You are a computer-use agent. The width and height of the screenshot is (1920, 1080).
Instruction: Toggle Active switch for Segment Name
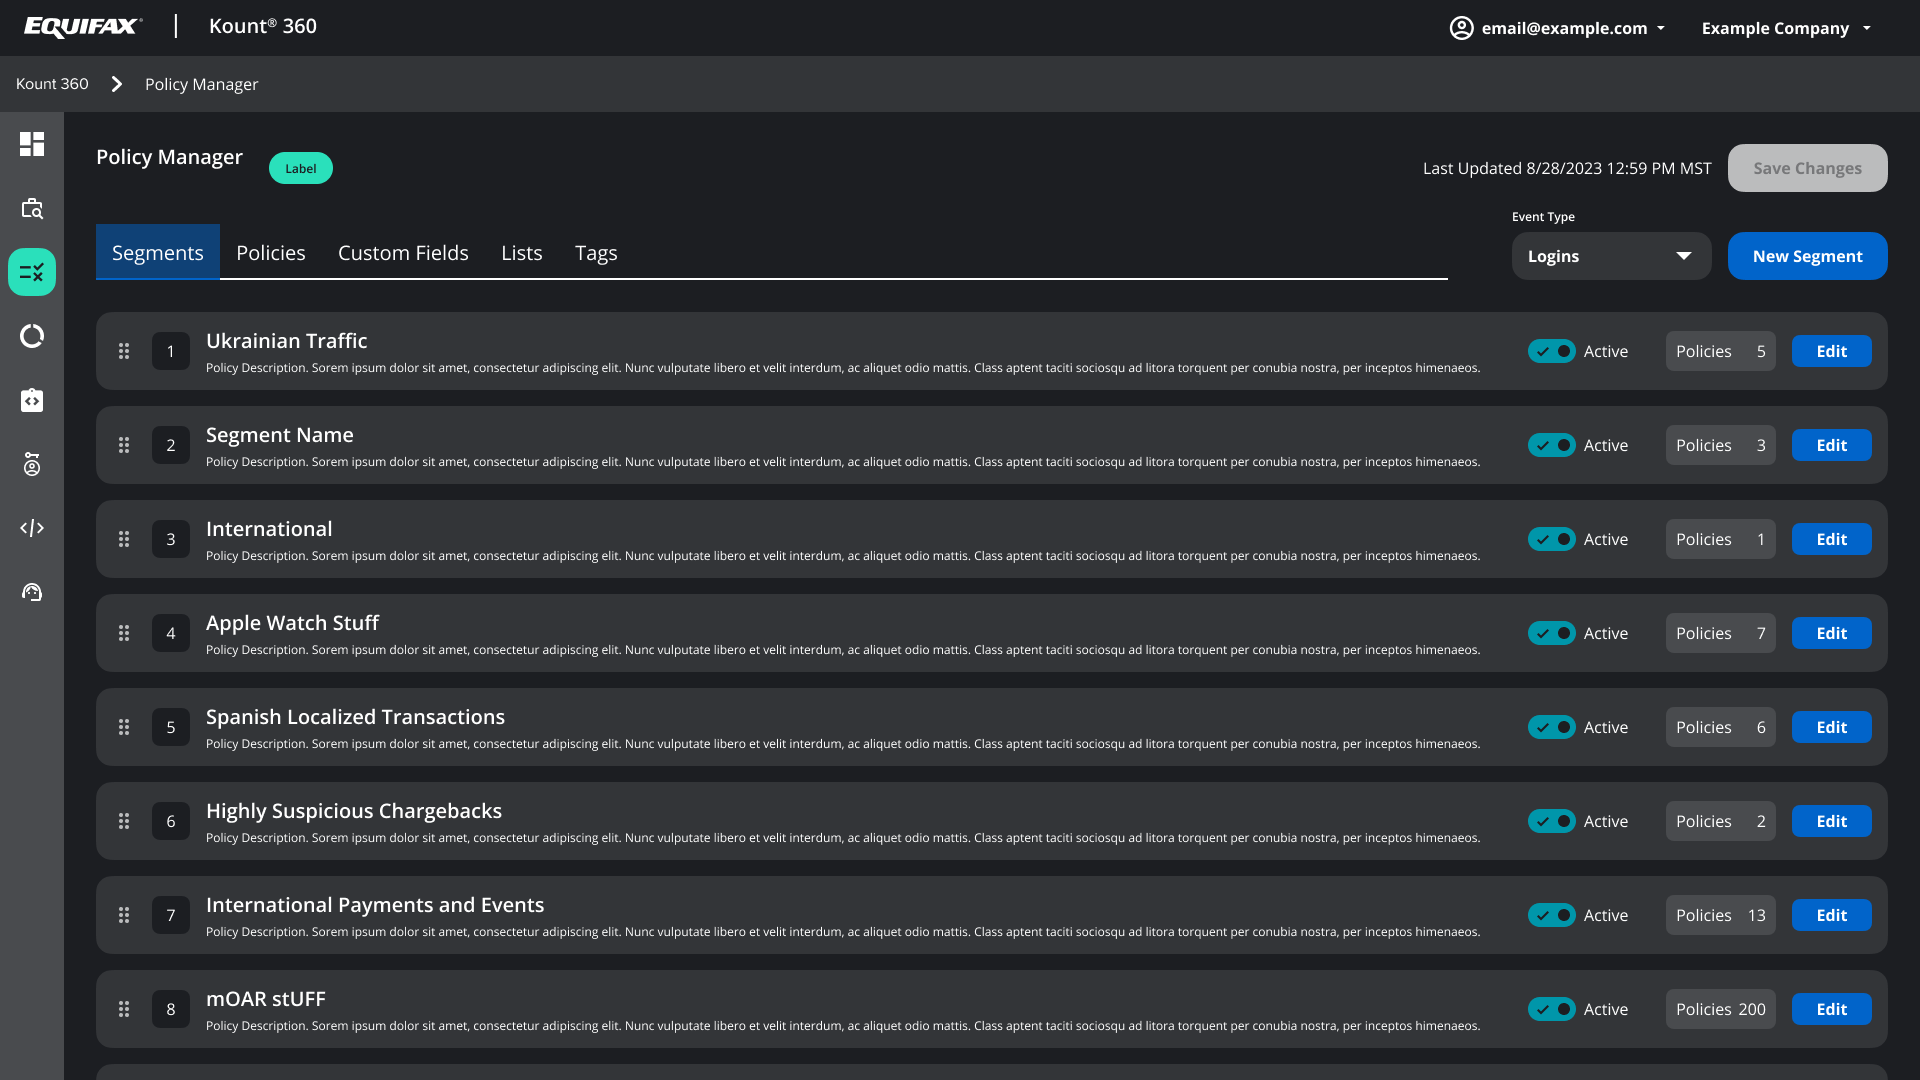(x=1552, y=445)
